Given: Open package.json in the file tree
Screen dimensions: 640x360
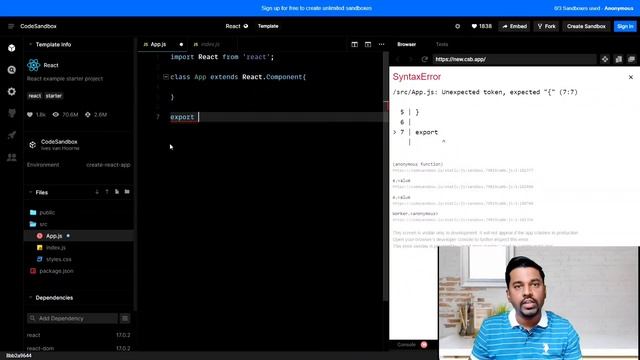Looking at the screenshot, I should pos(79,271).
